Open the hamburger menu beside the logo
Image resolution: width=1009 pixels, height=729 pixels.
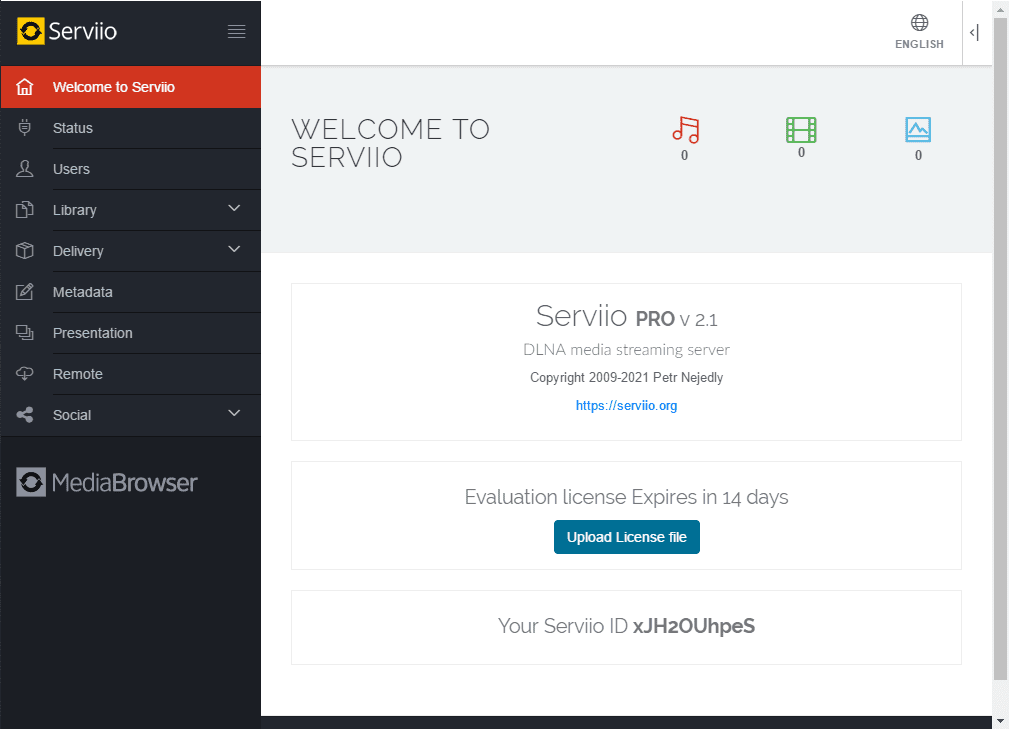[x=236, y=31]
